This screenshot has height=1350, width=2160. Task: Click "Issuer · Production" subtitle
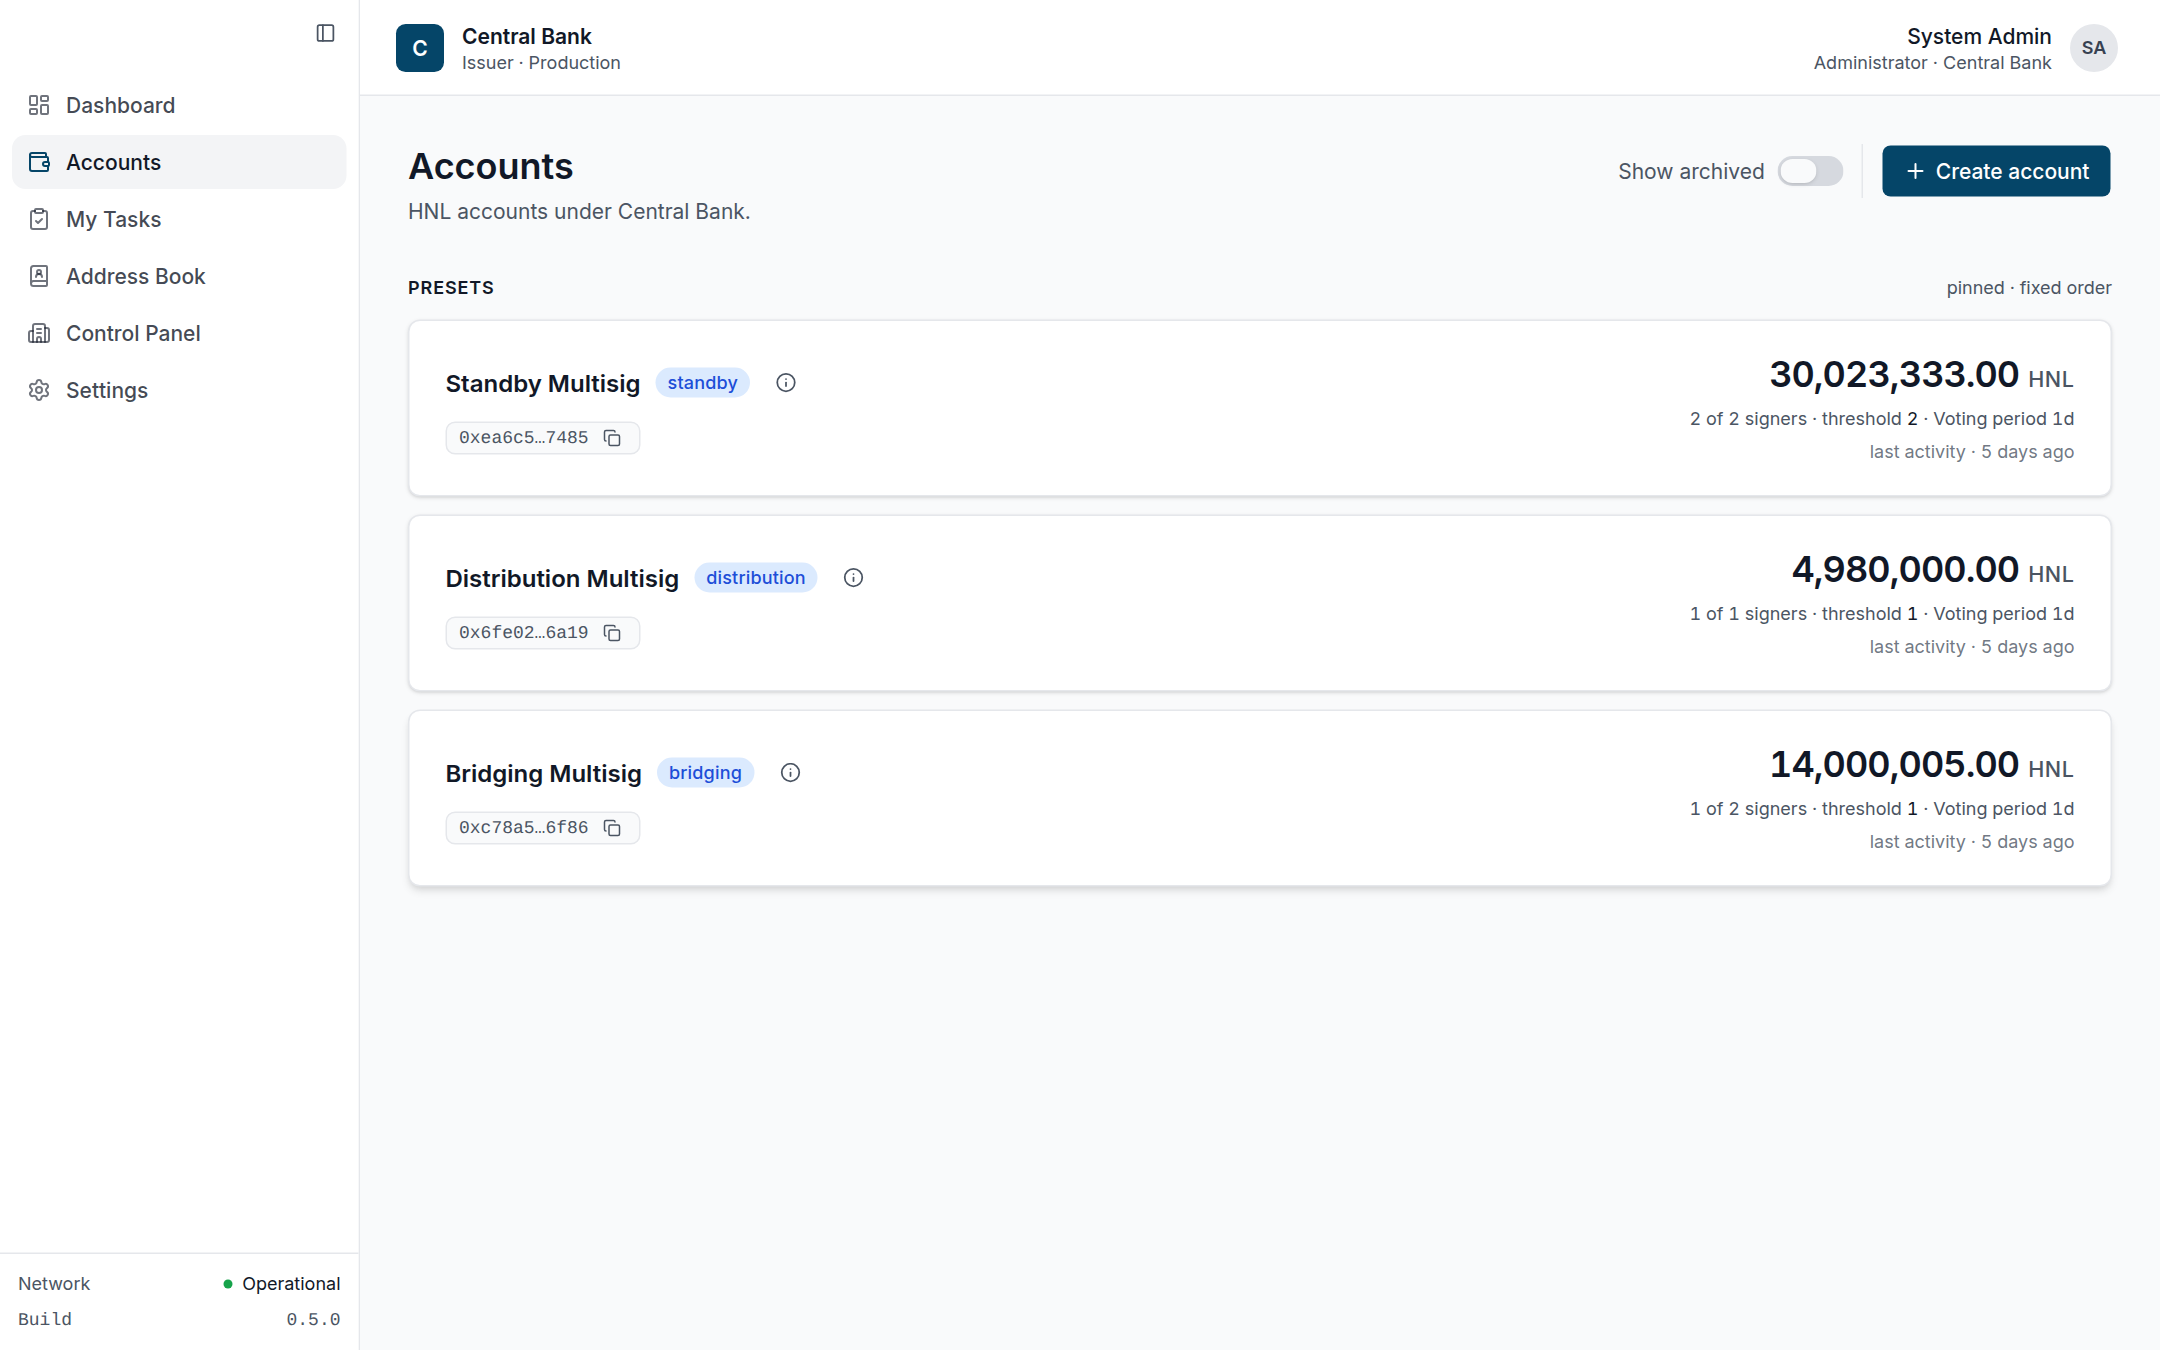tap(541, 63)
